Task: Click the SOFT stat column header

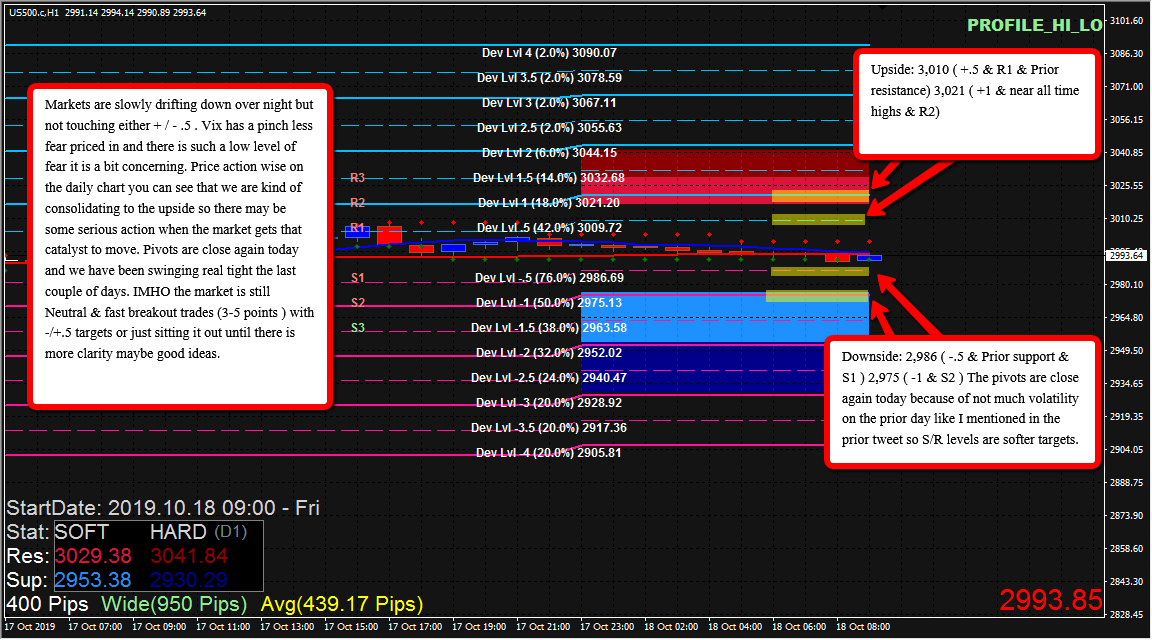Action: tap(81, 532)
